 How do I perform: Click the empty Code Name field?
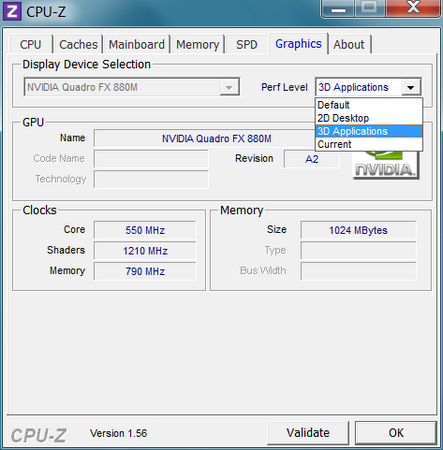(151, 159)
